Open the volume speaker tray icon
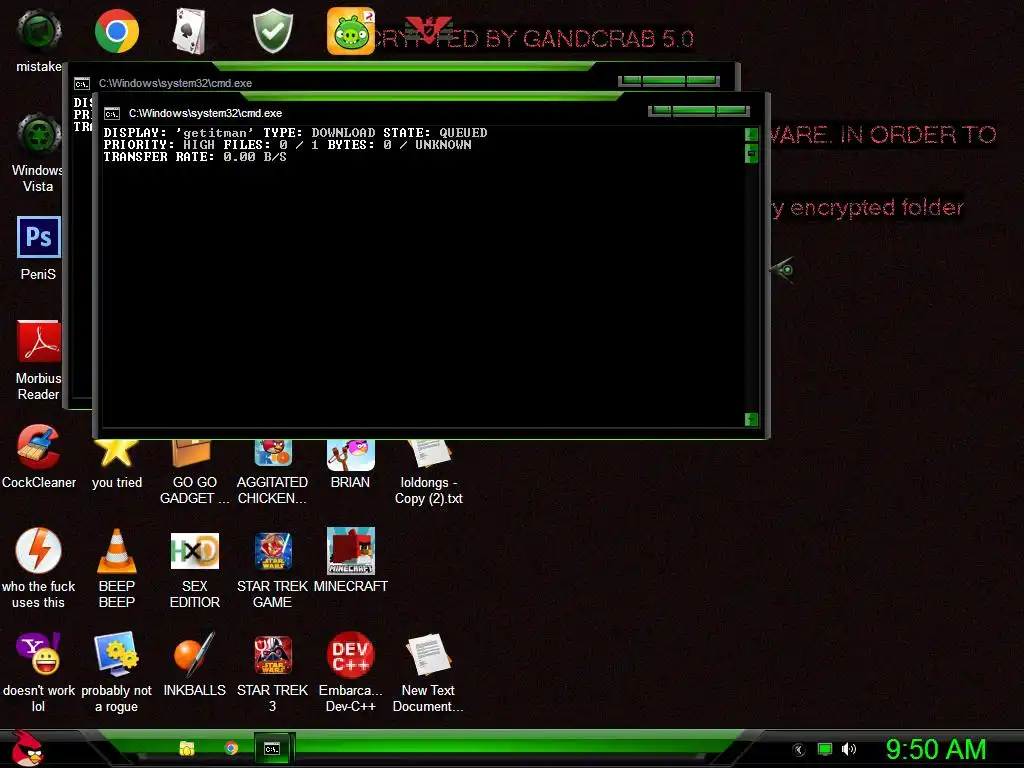The height and width of the screenshot is (768, 1024). pos(848,749)
